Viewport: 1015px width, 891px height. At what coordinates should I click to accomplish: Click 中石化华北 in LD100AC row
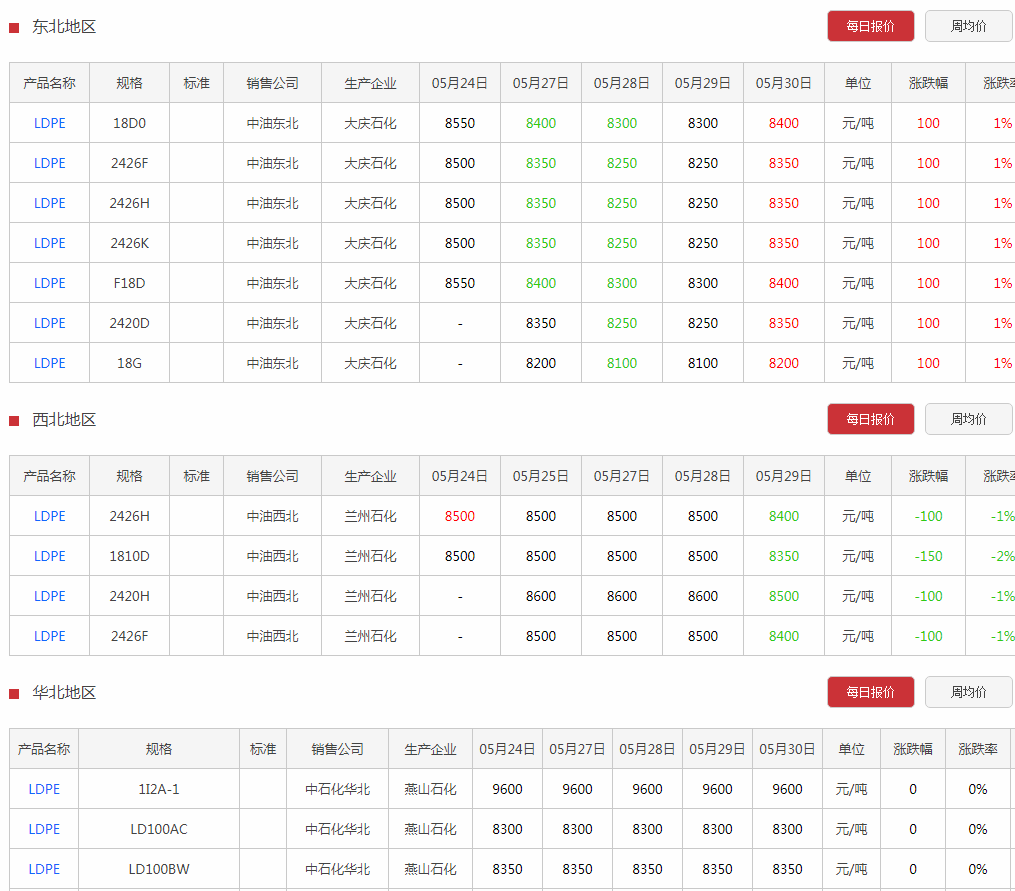coord(337,830)
